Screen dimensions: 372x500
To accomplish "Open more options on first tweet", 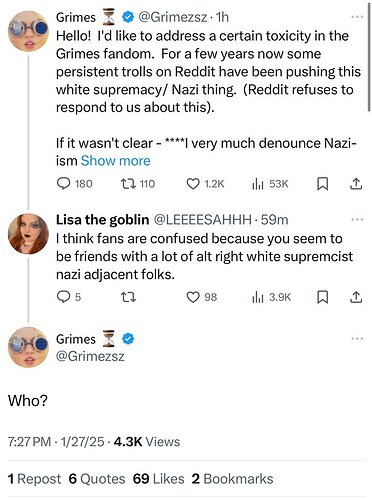I will [x=357, y=17].
